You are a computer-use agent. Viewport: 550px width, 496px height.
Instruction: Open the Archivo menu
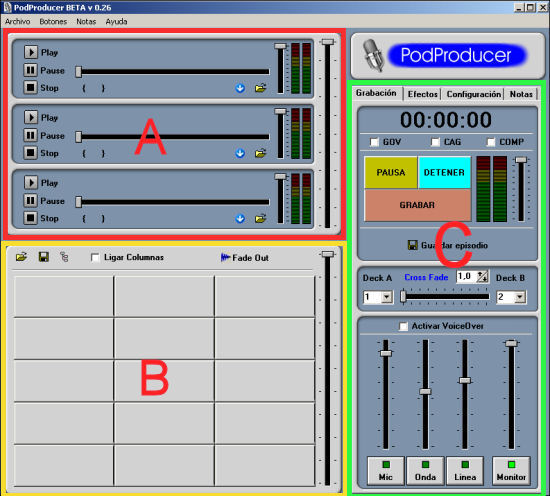(17, 21)
